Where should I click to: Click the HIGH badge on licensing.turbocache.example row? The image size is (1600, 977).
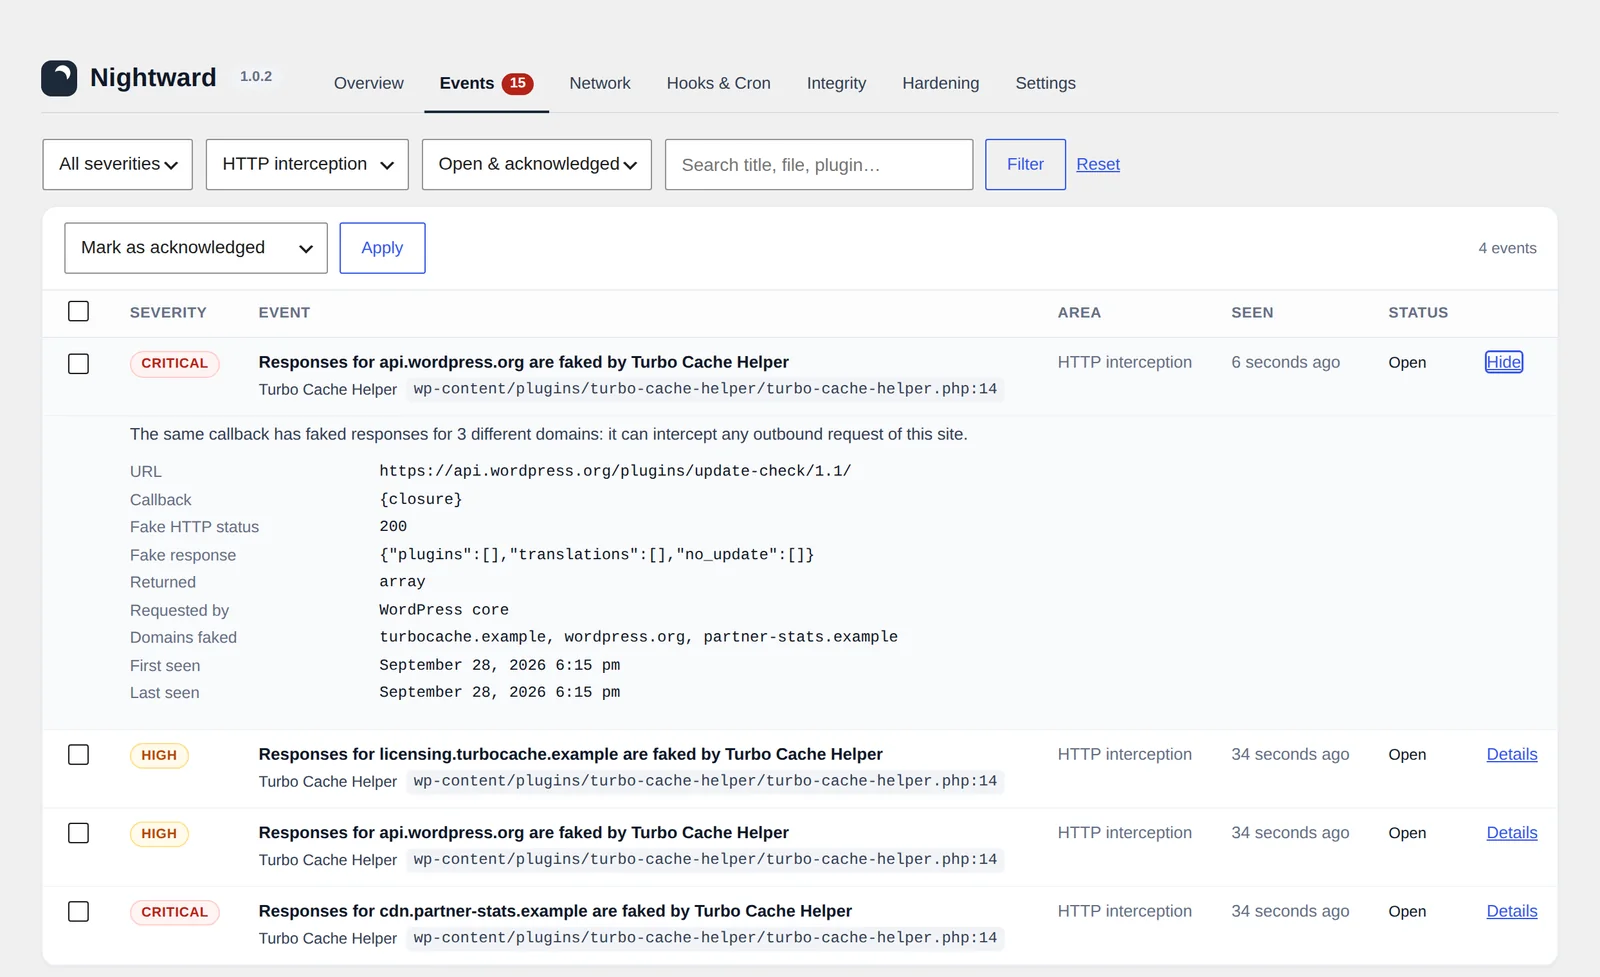[159, 755]
